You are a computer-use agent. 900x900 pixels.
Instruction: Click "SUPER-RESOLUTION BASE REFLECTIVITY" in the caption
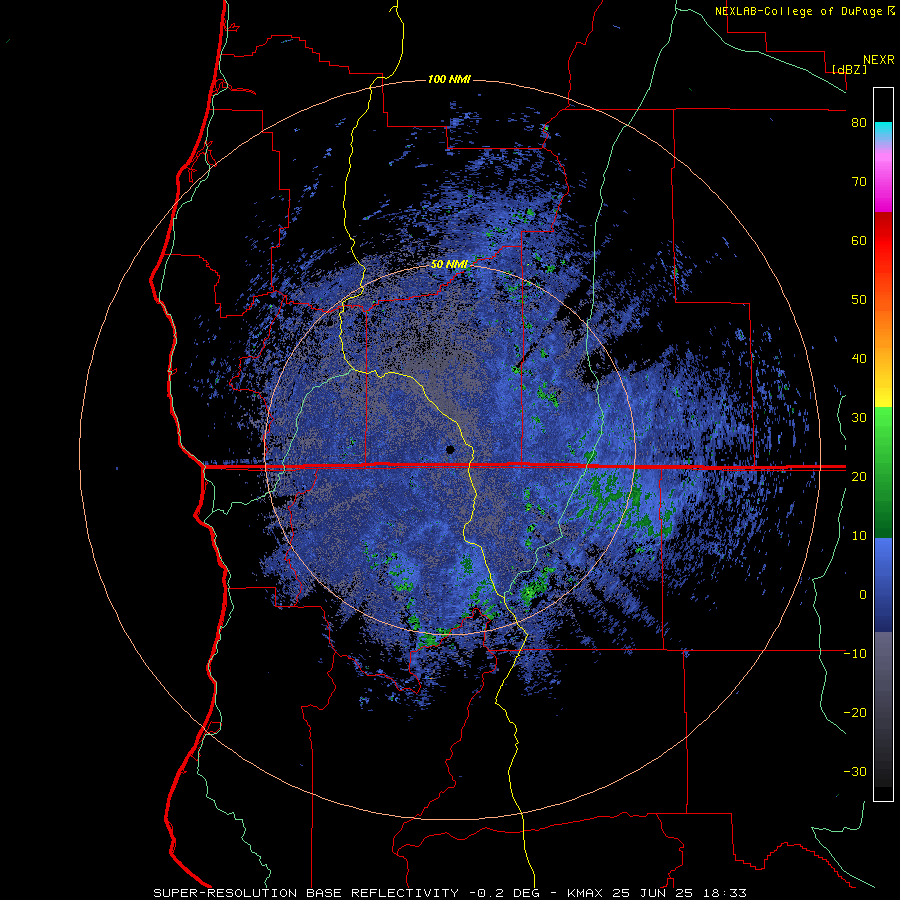(306, 893)
